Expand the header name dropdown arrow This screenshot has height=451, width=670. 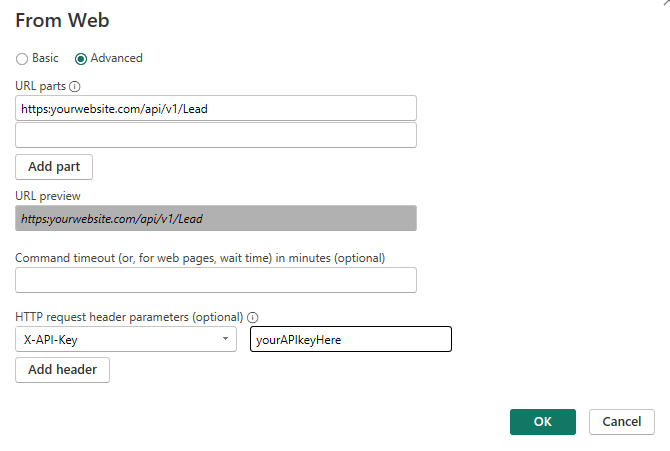[x=224, y=340]
